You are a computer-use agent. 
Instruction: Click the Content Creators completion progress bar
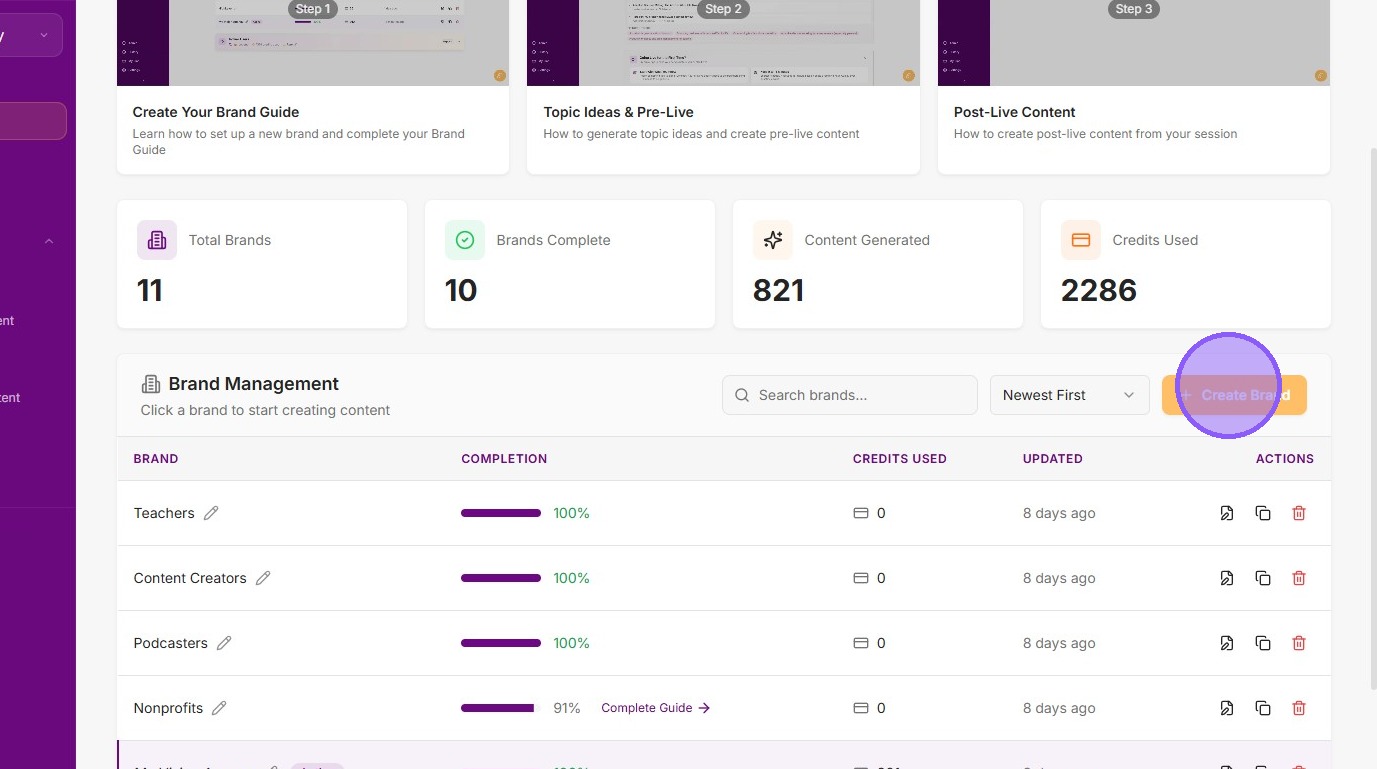pyautogui.click(x=501, y=578)
